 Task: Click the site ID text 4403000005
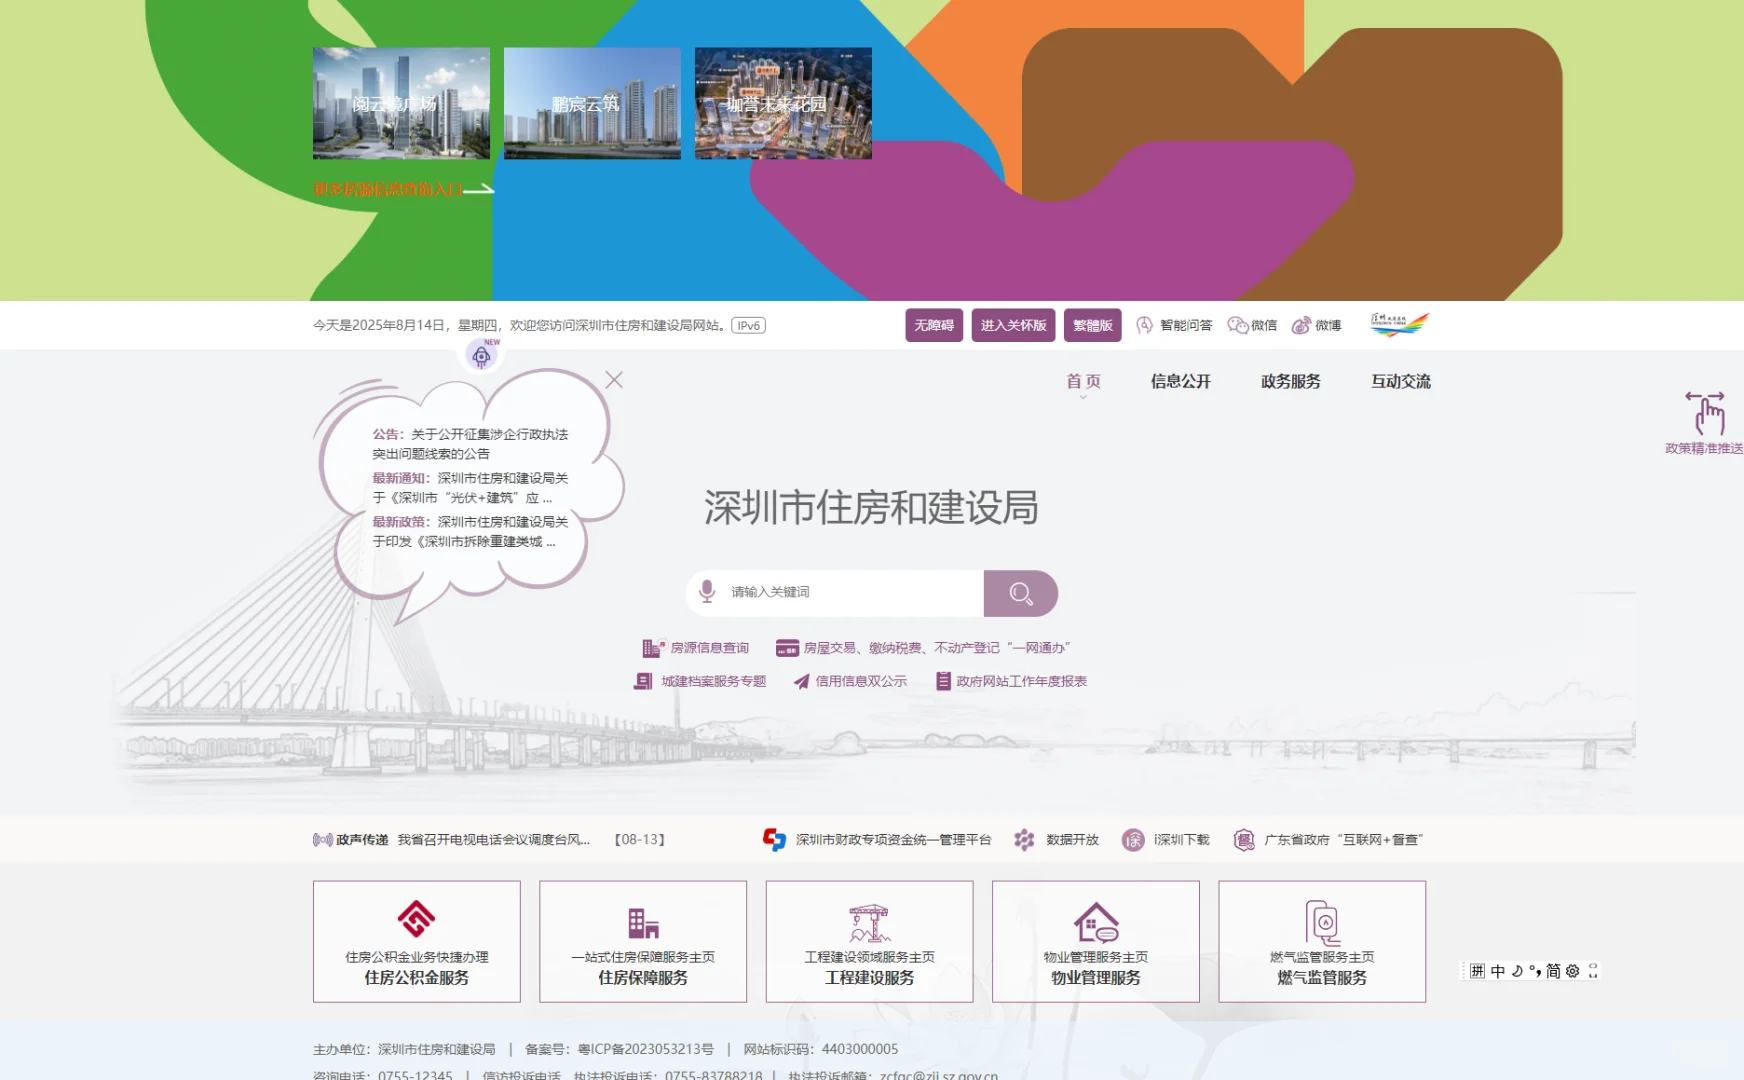click(x=860, y=1049)
